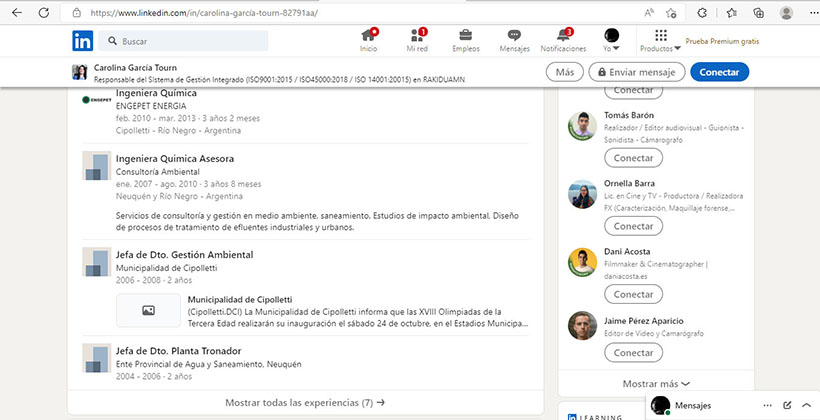820x420 pixels.
Task: Open the Productos apps dropdown
Action: coord(660,40)
